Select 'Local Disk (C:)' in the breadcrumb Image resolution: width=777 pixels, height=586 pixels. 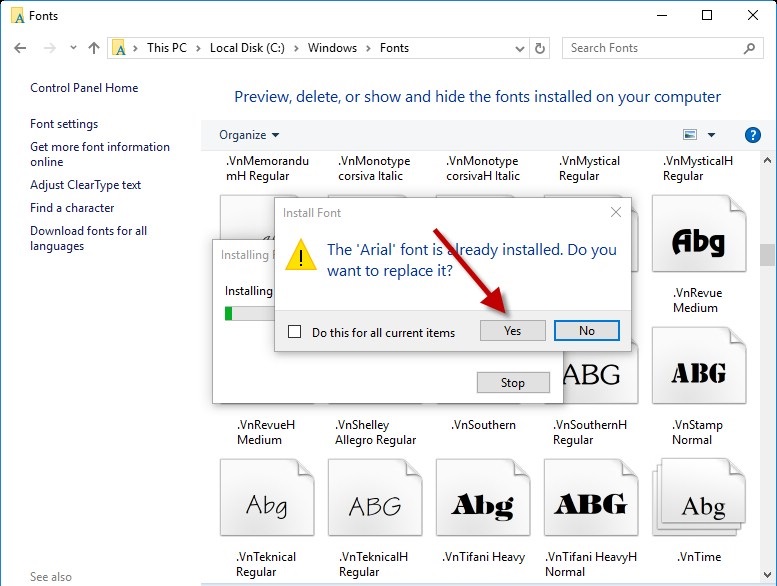click(247, 48)
